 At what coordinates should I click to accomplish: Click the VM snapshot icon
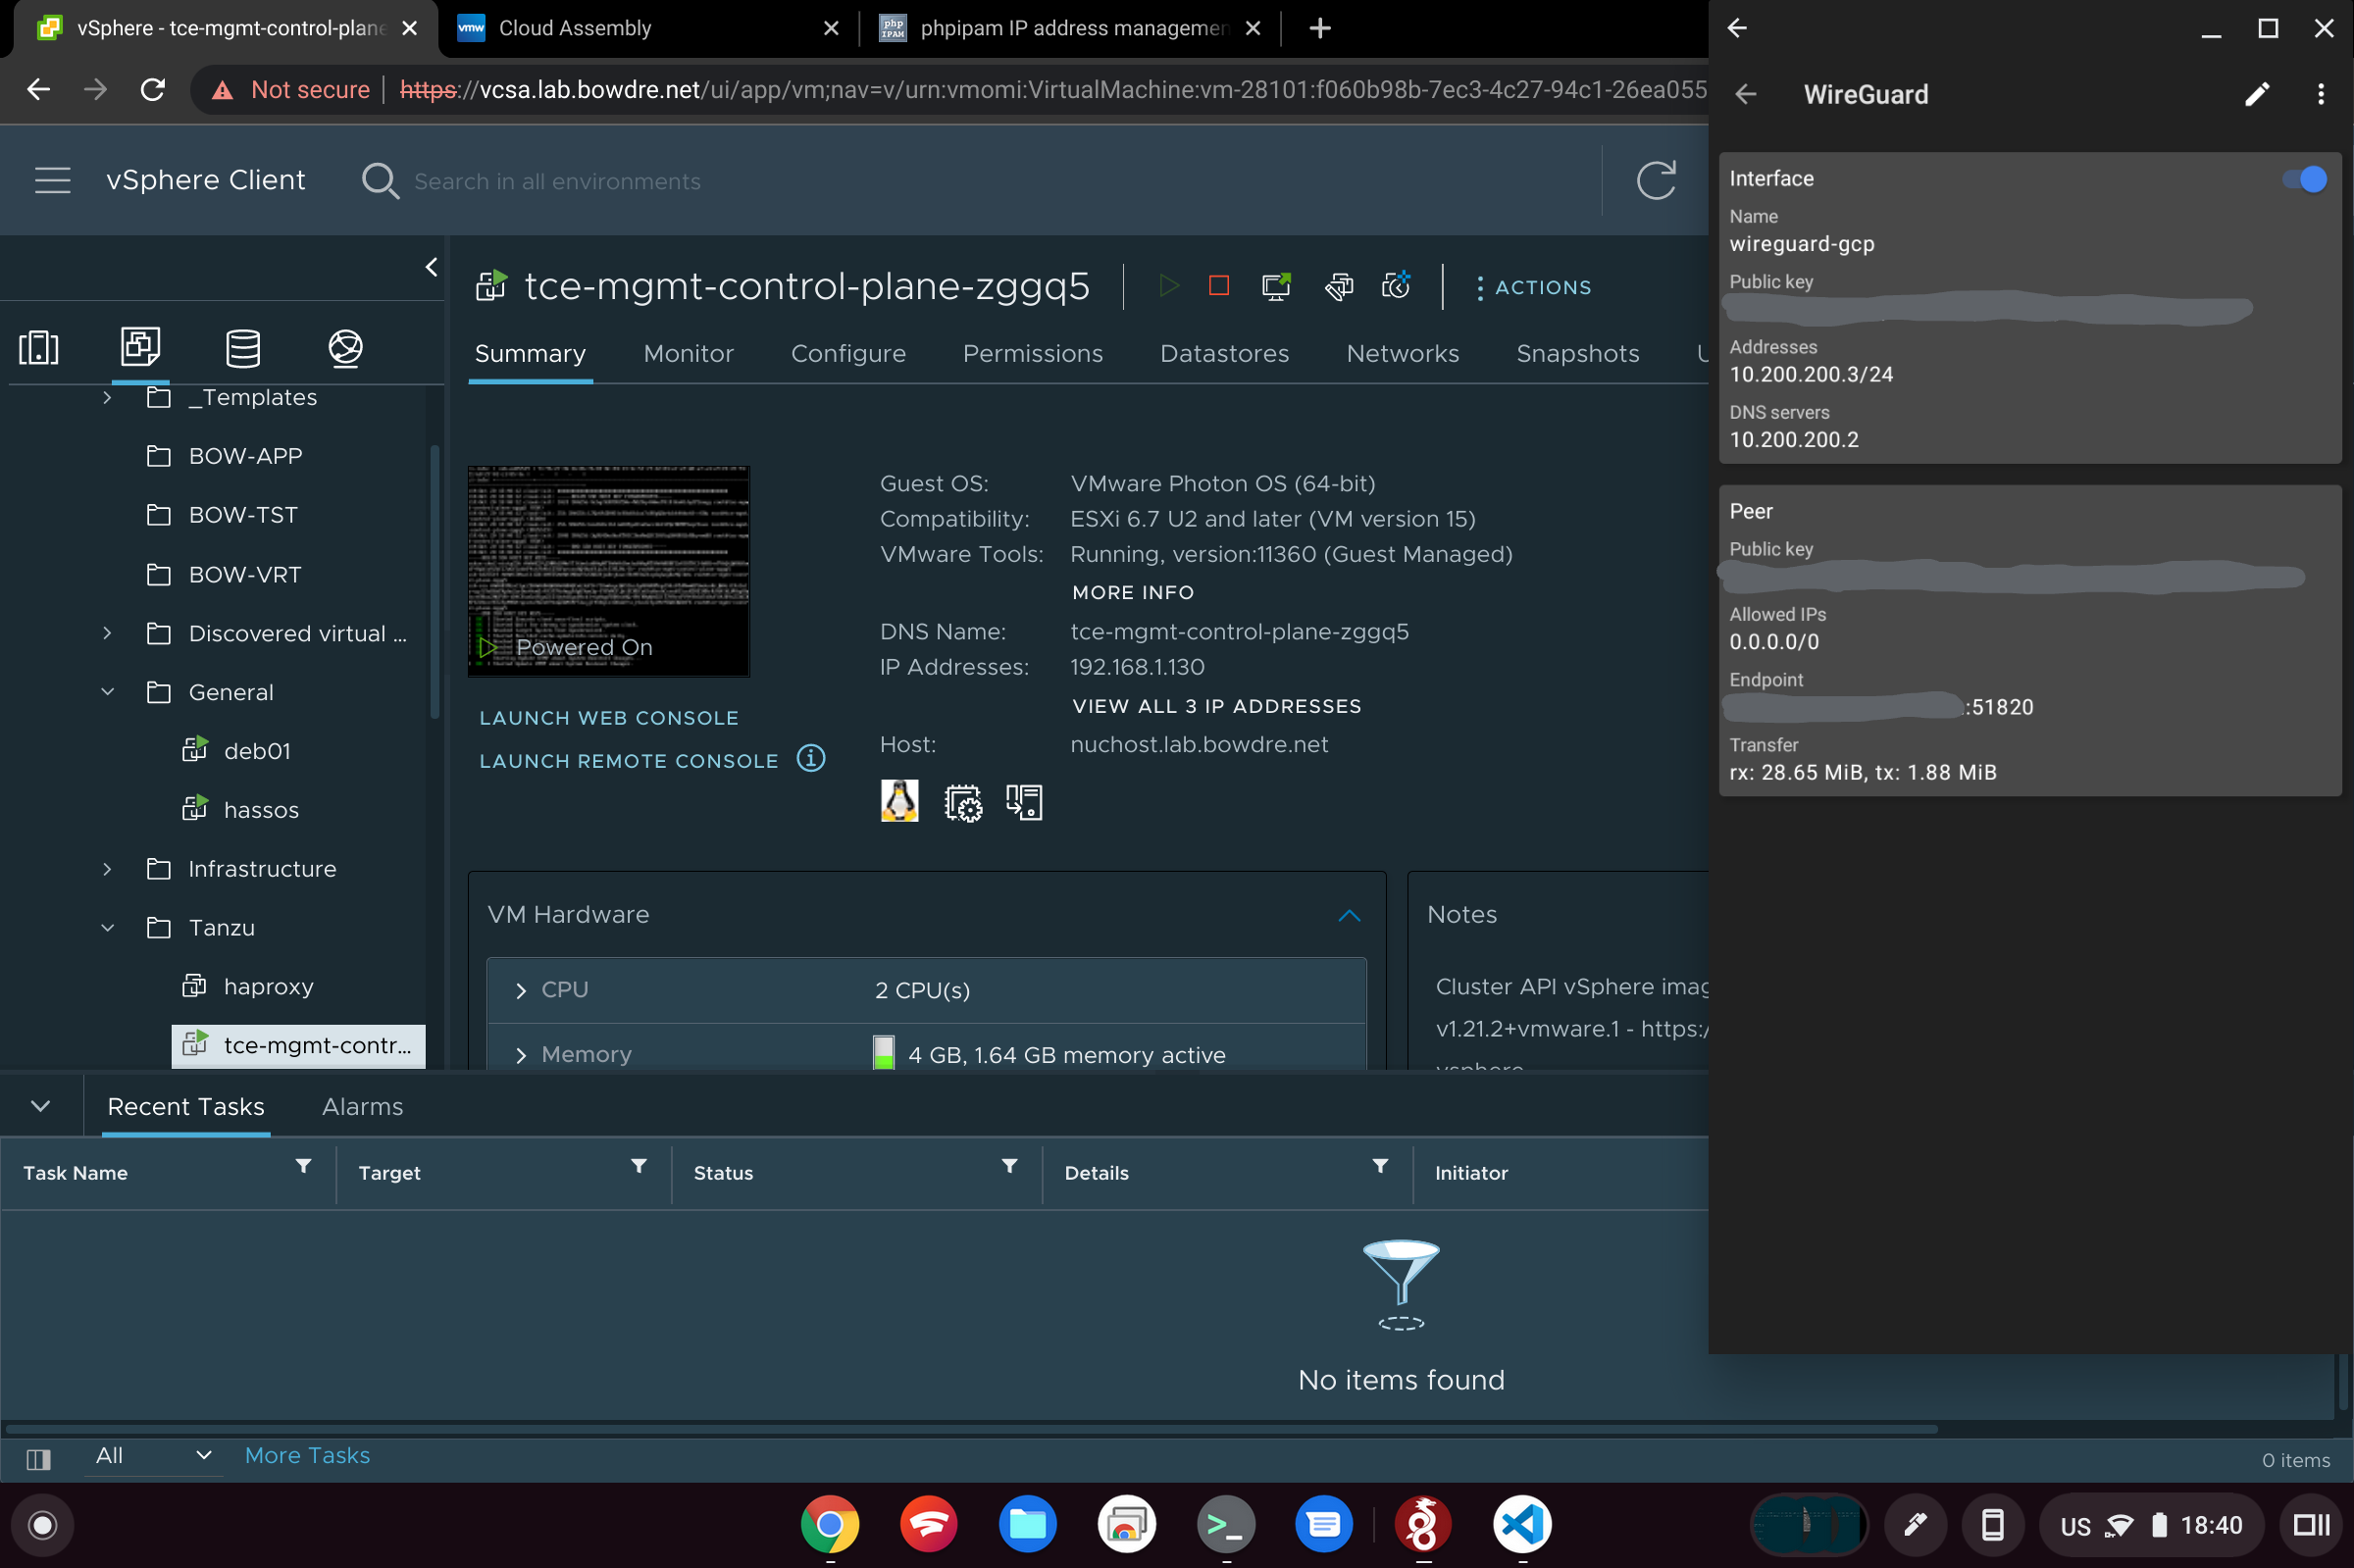[1395, 287]
